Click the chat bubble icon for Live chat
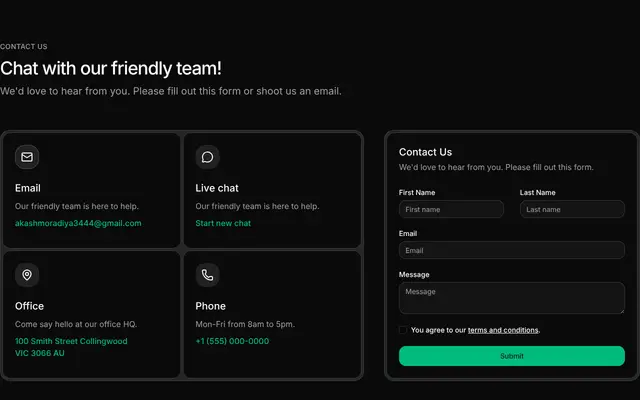 207,157
